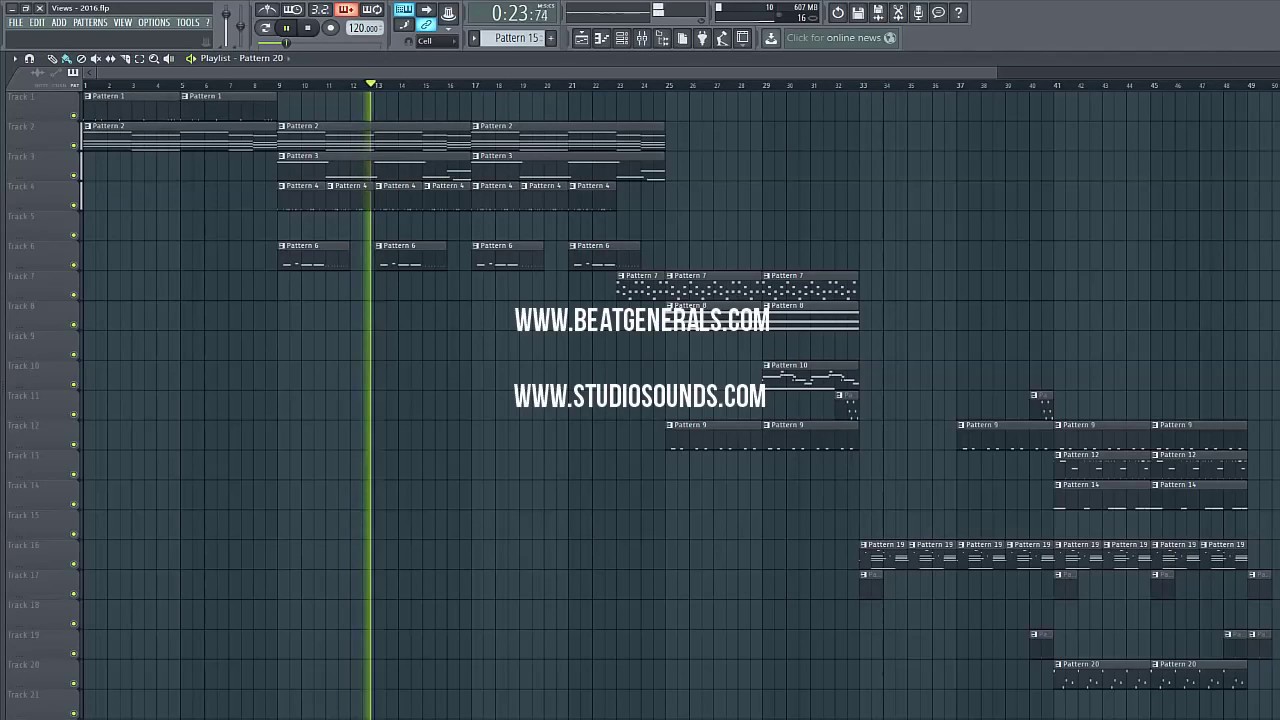The image size is (1280, 720).
Task: Click the hat icon in the recording panel
Action: (447, 12)
